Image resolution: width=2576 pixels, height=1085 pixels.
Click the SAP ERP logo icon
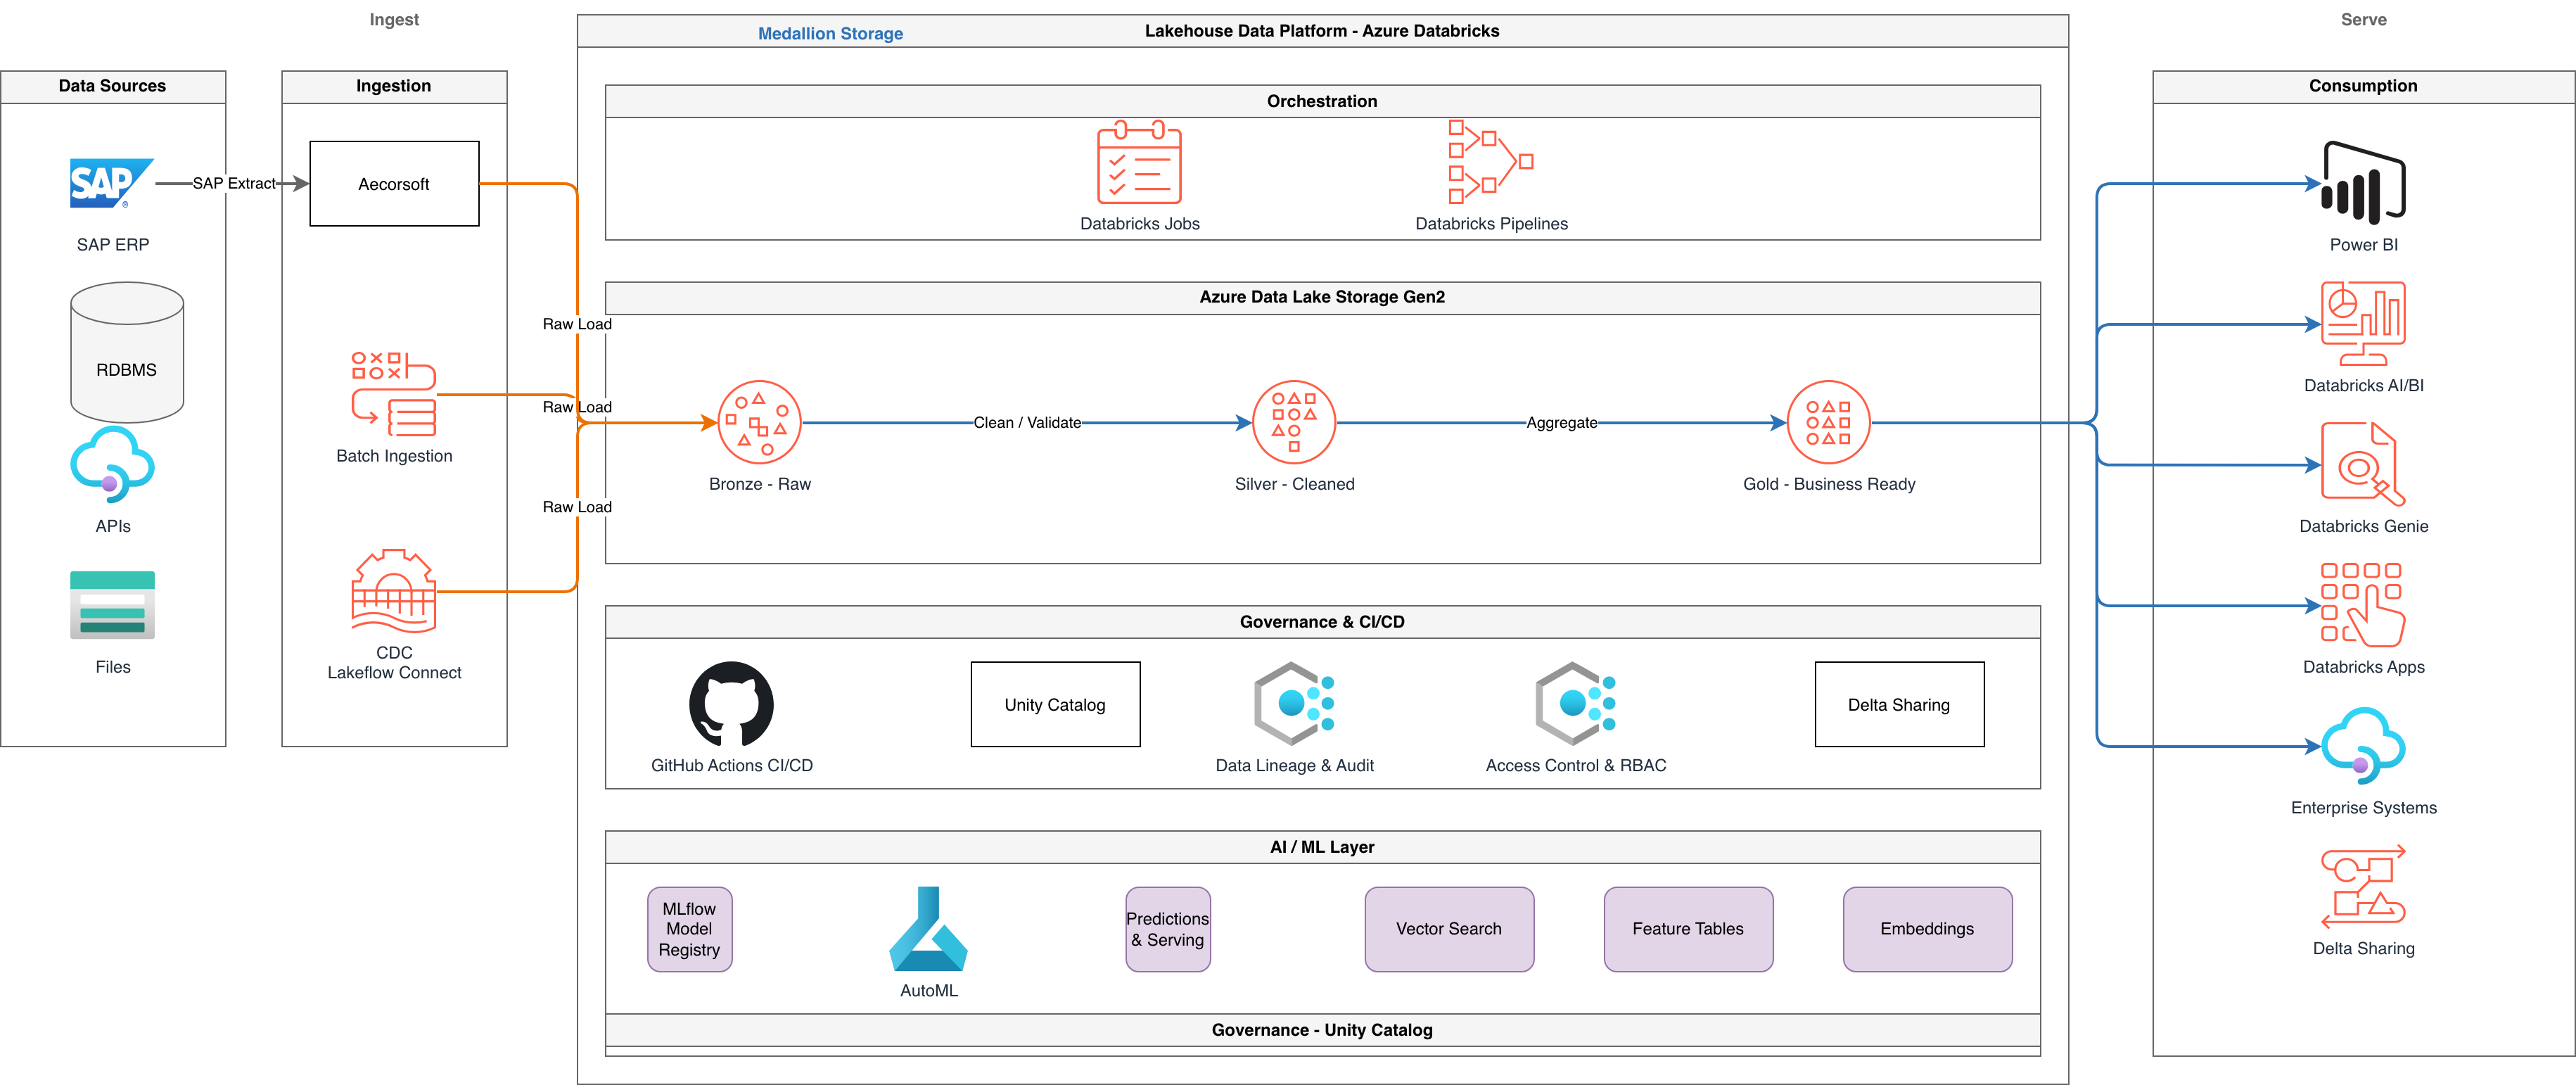click(112, 183)
